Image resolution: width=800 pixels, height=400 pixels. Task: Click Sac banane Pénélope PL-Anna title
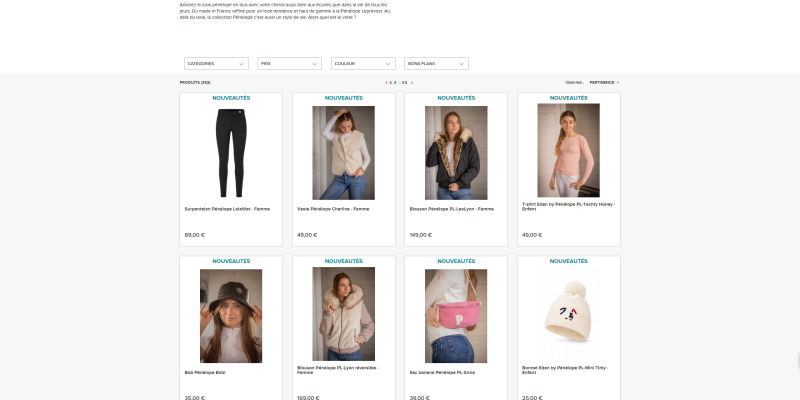click(x=442, y=373)
